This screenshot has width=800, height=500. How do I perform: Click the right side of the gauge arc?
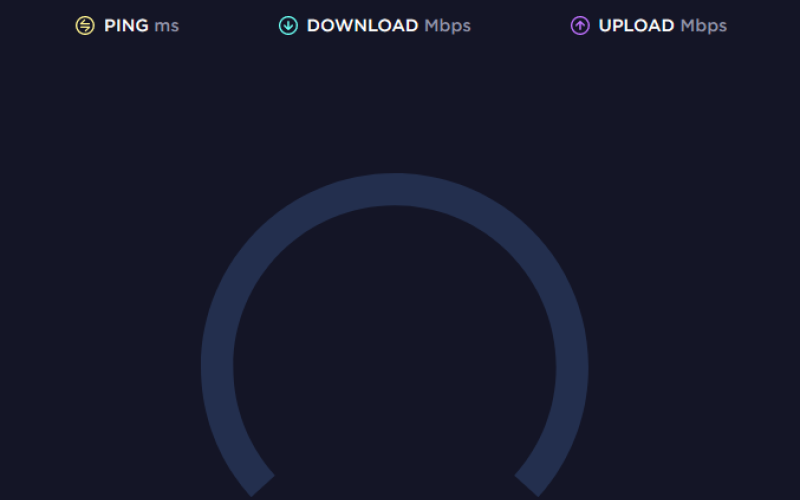(x=572, y=366)
